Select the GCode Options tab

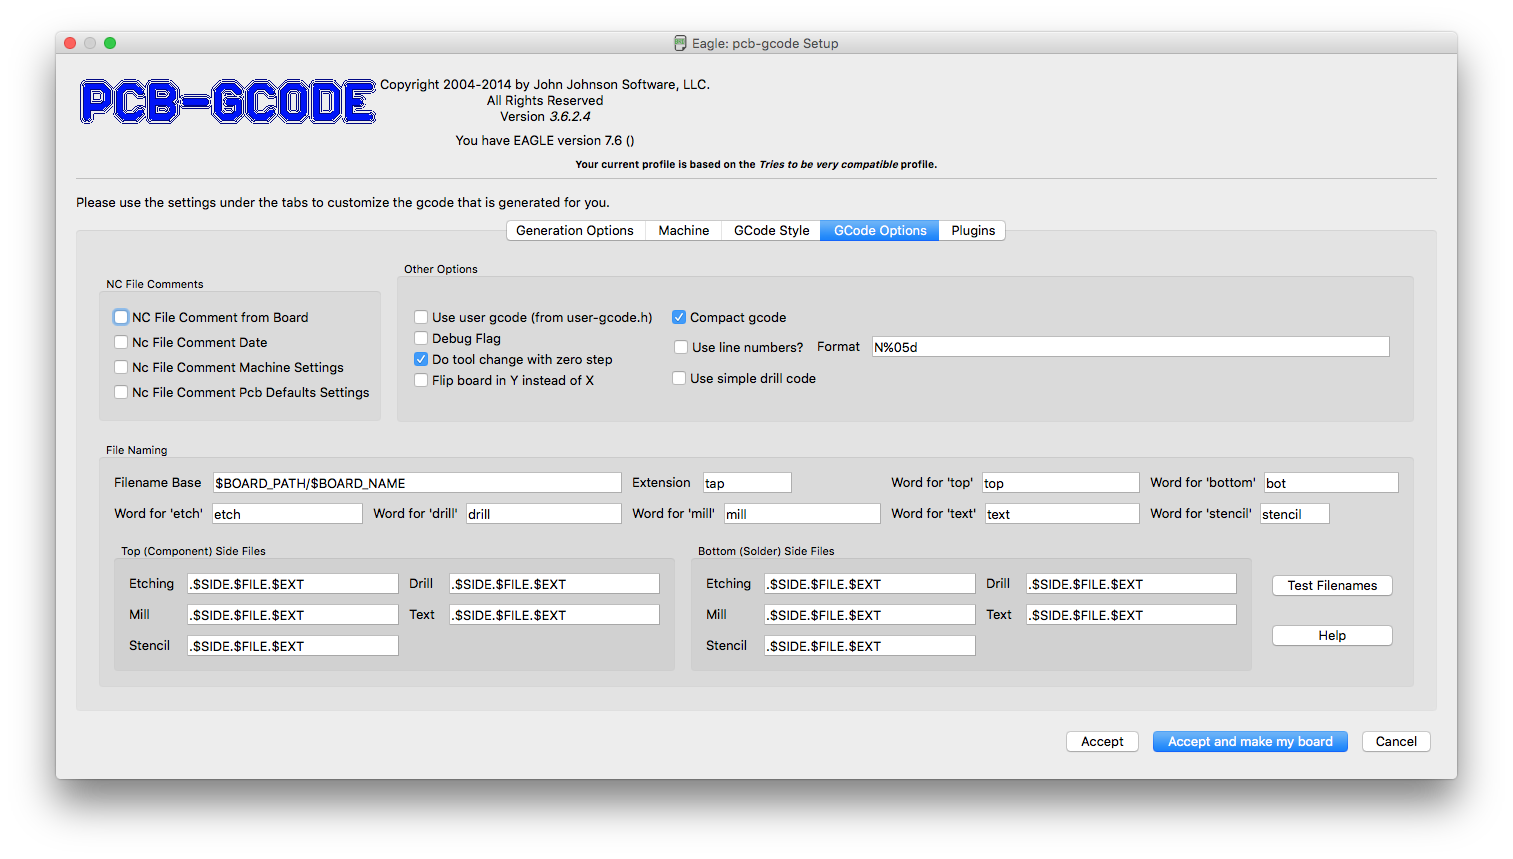pos(880,230)
